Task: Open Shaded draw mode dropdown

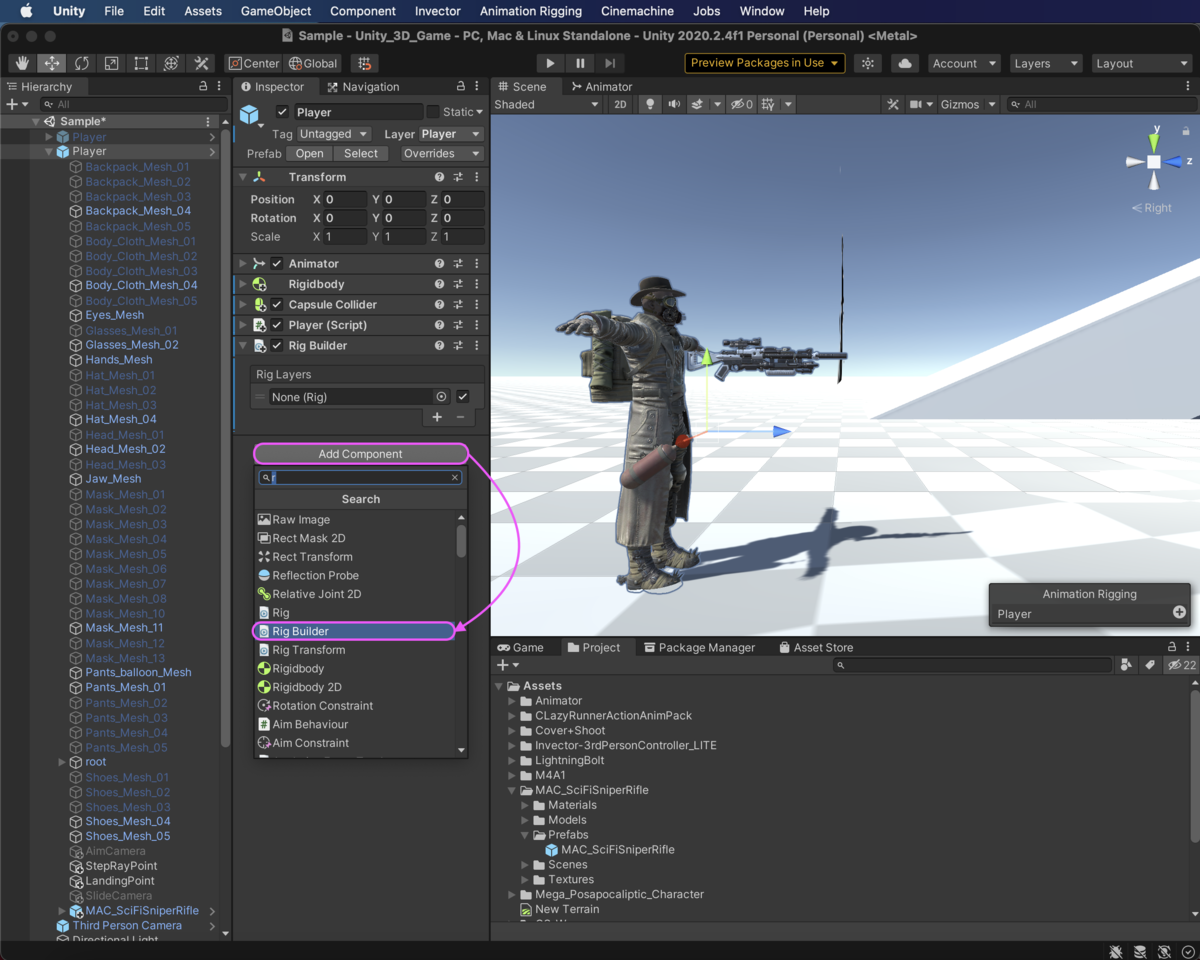Action: click(546, 104)
